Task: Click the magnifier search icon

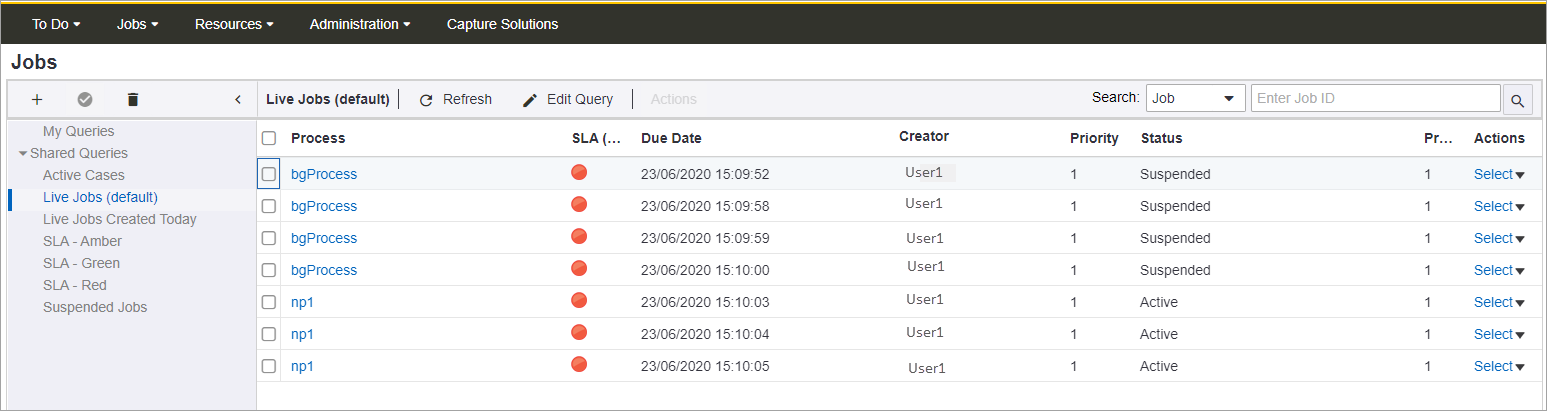Action: [1517, 100]
